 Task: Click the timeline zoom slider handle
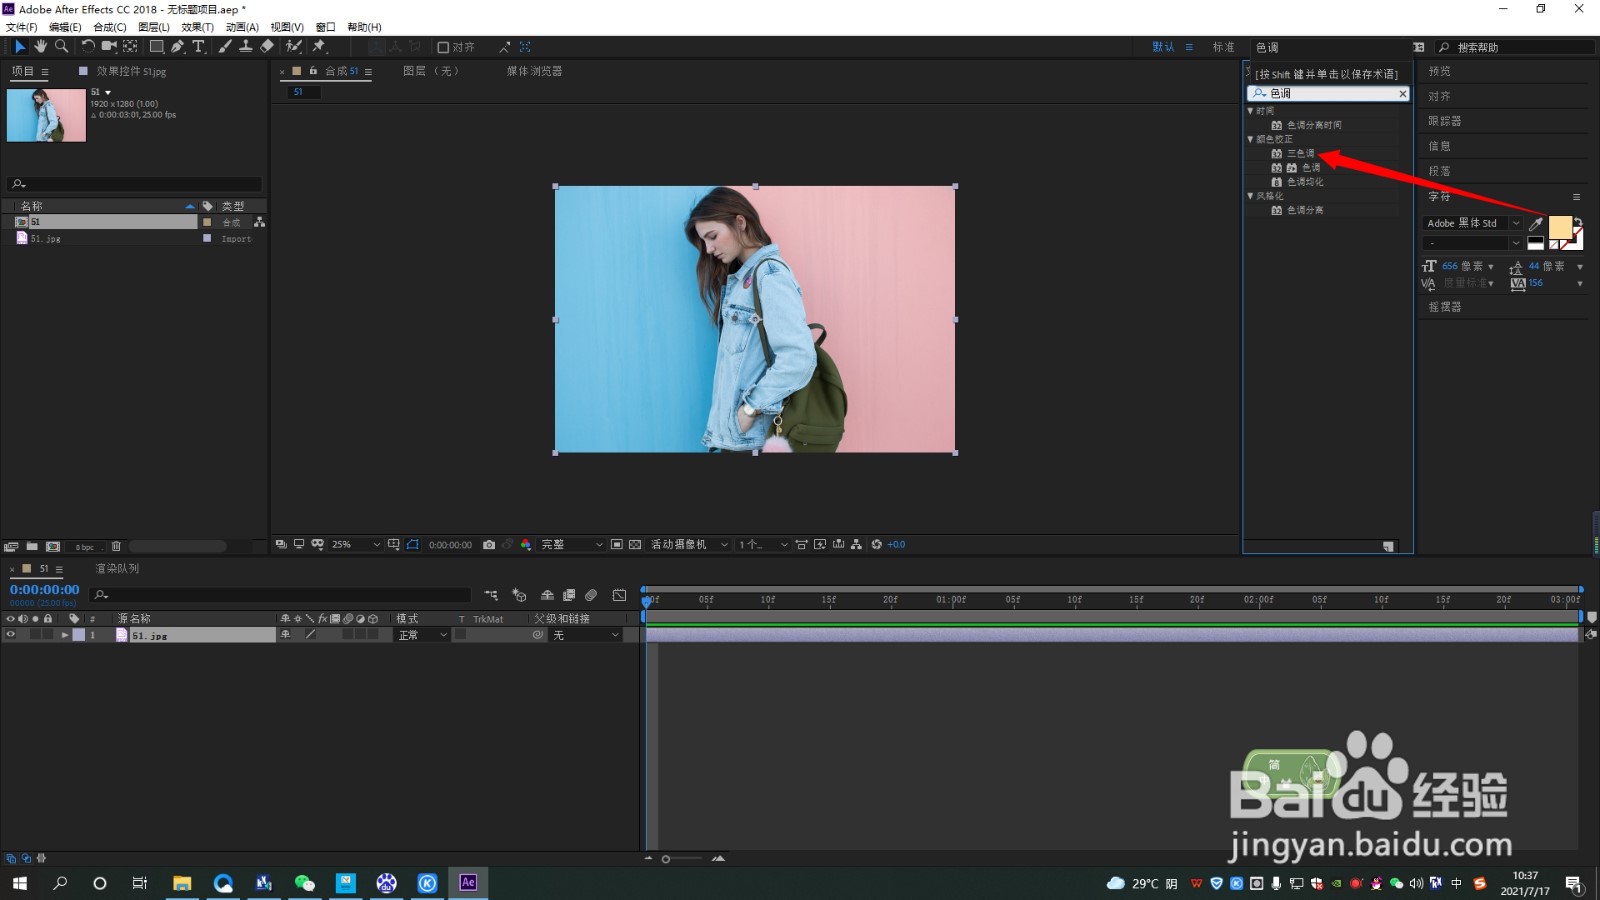click(666, 859)
